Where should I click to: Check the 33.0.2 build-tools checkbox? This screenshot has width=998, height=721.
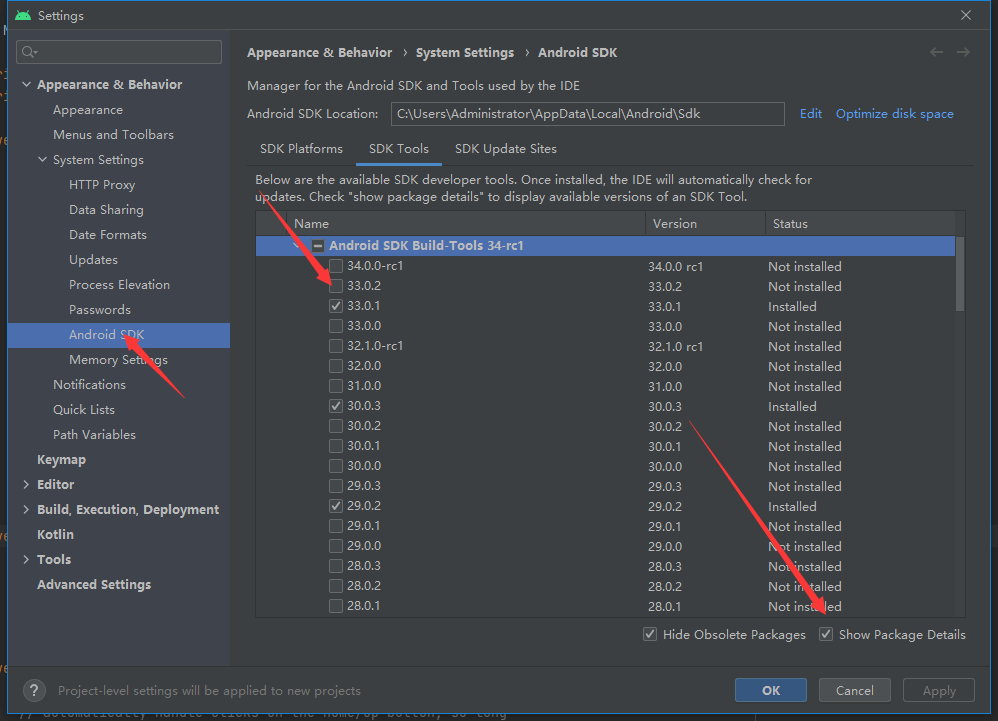336,286
